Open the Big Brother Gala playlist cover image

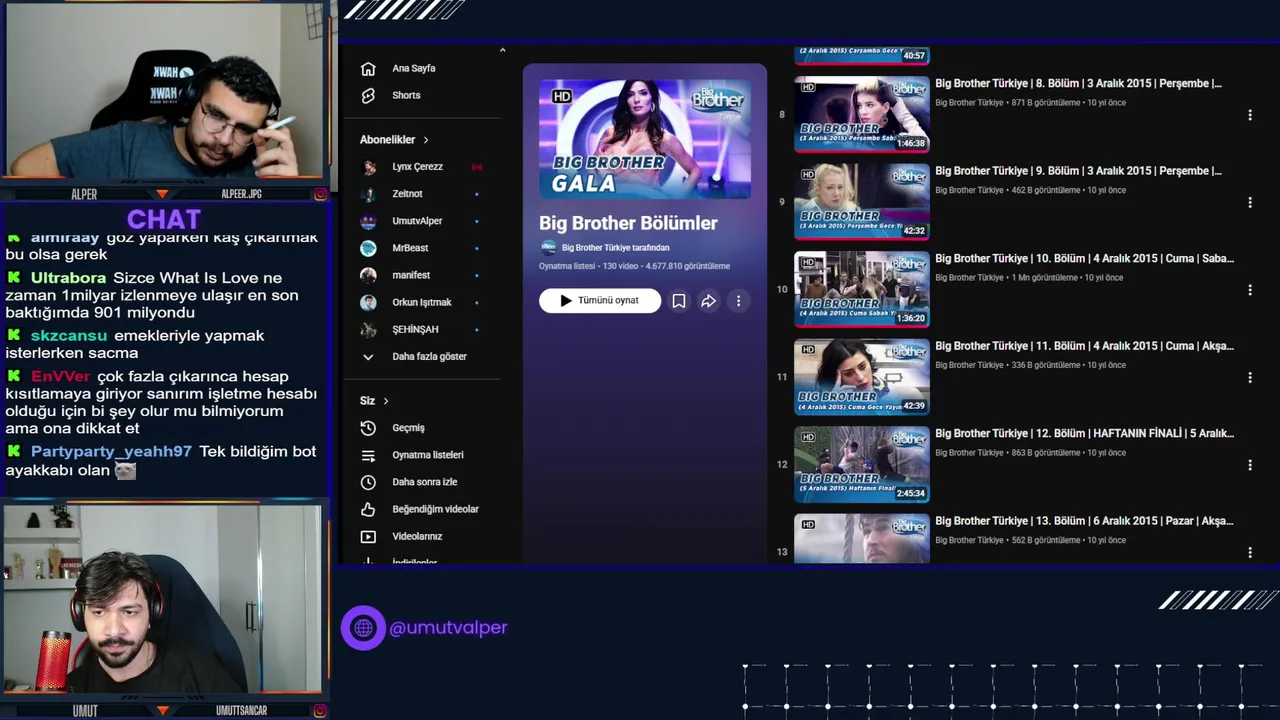click(x=645, y=139)
